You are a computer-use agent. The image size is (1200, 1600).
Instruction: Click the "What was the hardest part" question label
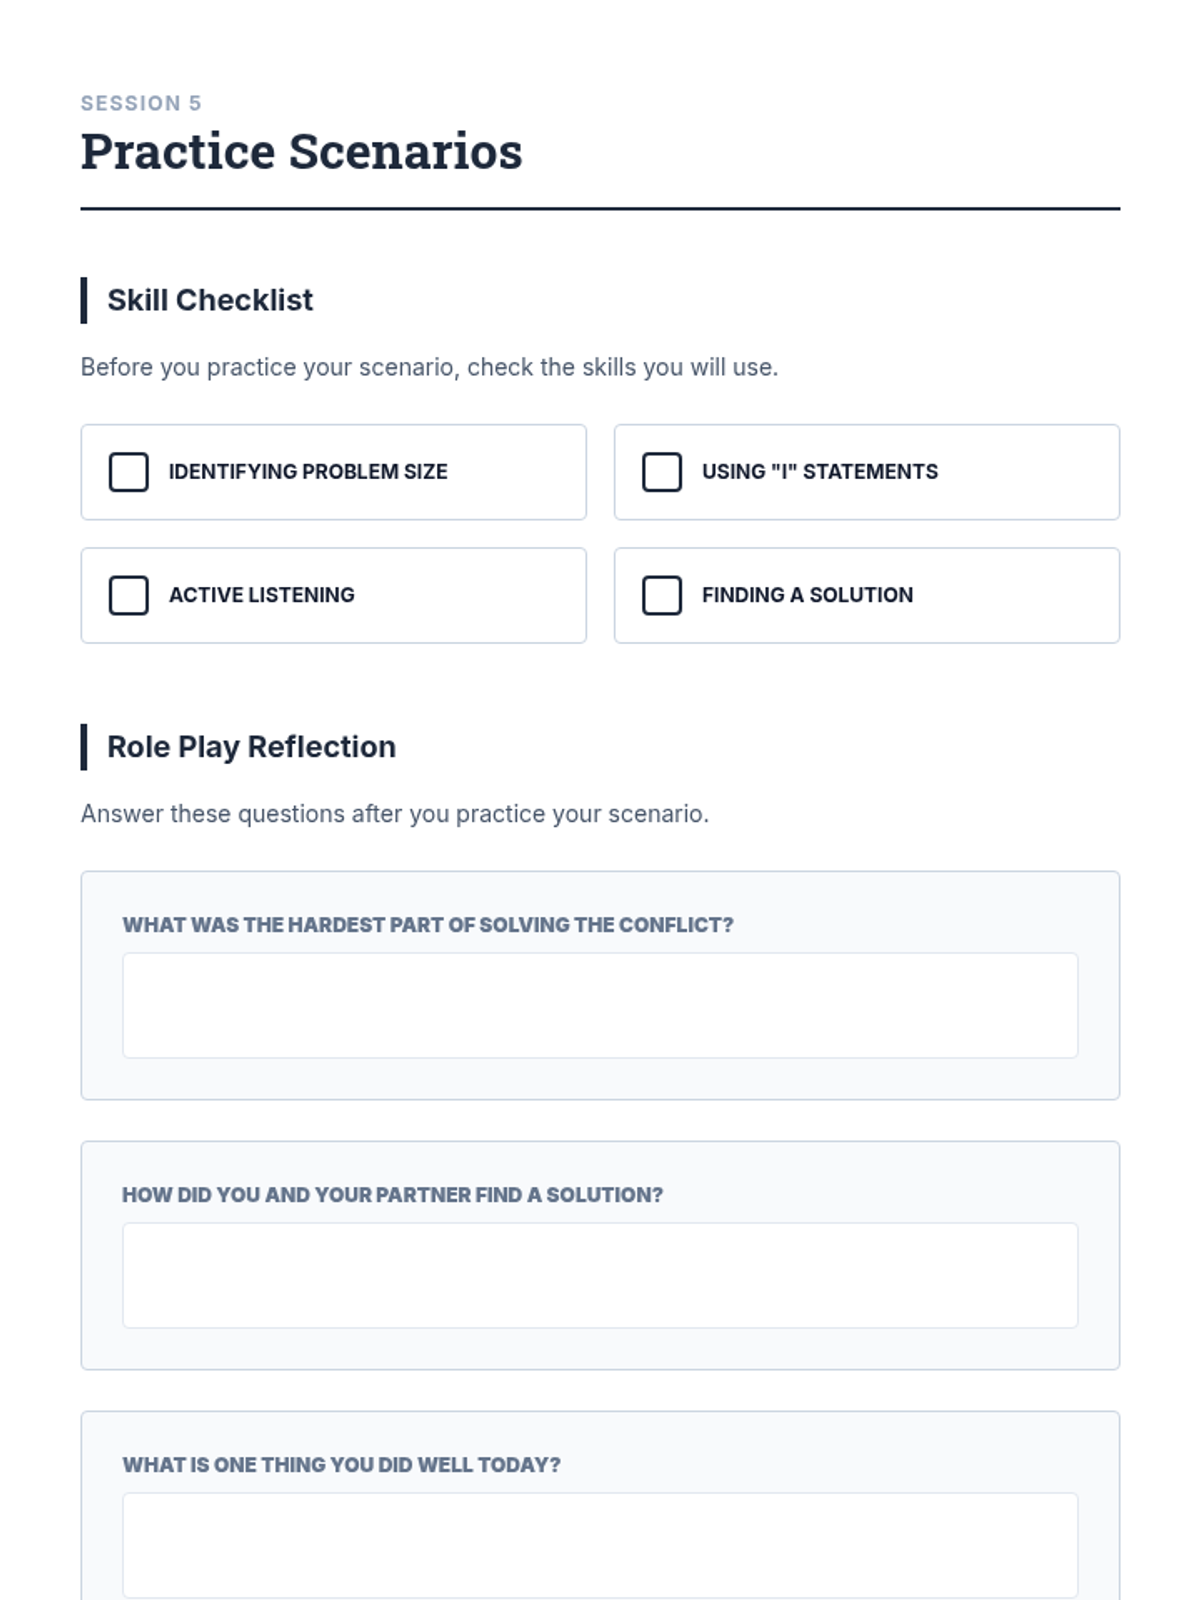[428, 925]
